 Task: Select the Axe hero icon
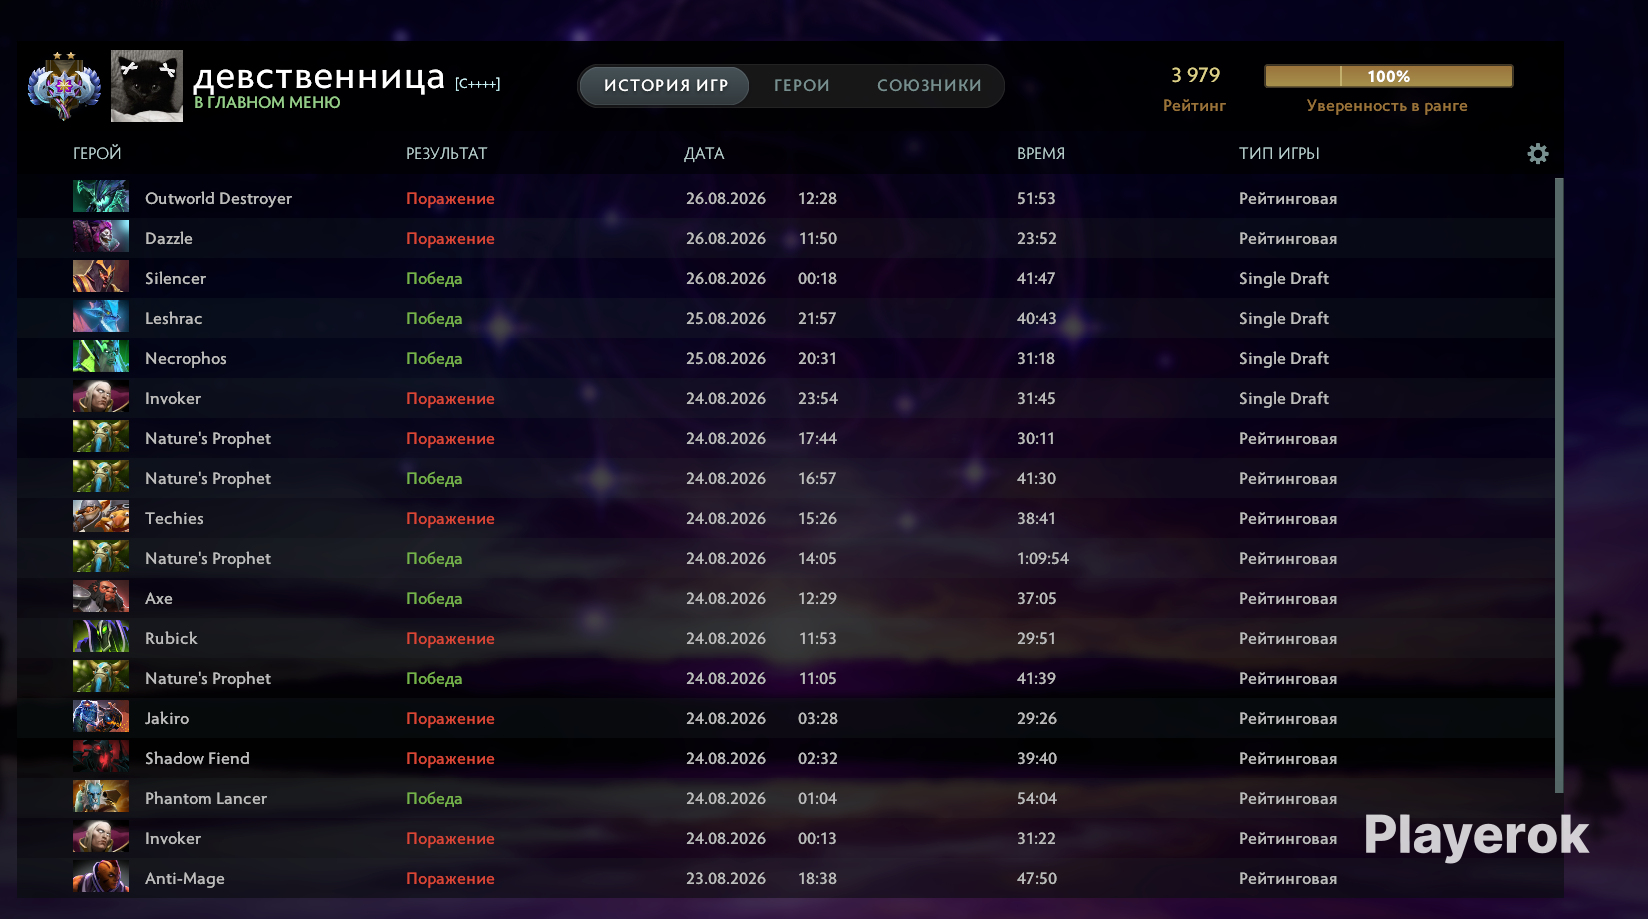click(101, 596)
